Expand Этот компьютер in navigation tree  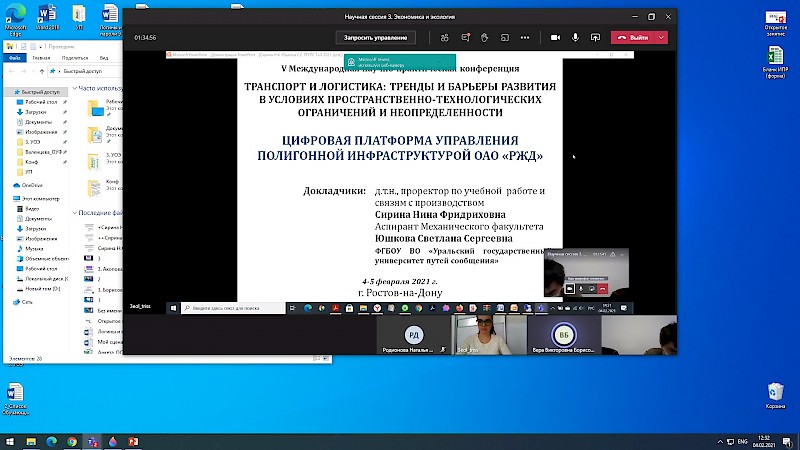(6, 199)
